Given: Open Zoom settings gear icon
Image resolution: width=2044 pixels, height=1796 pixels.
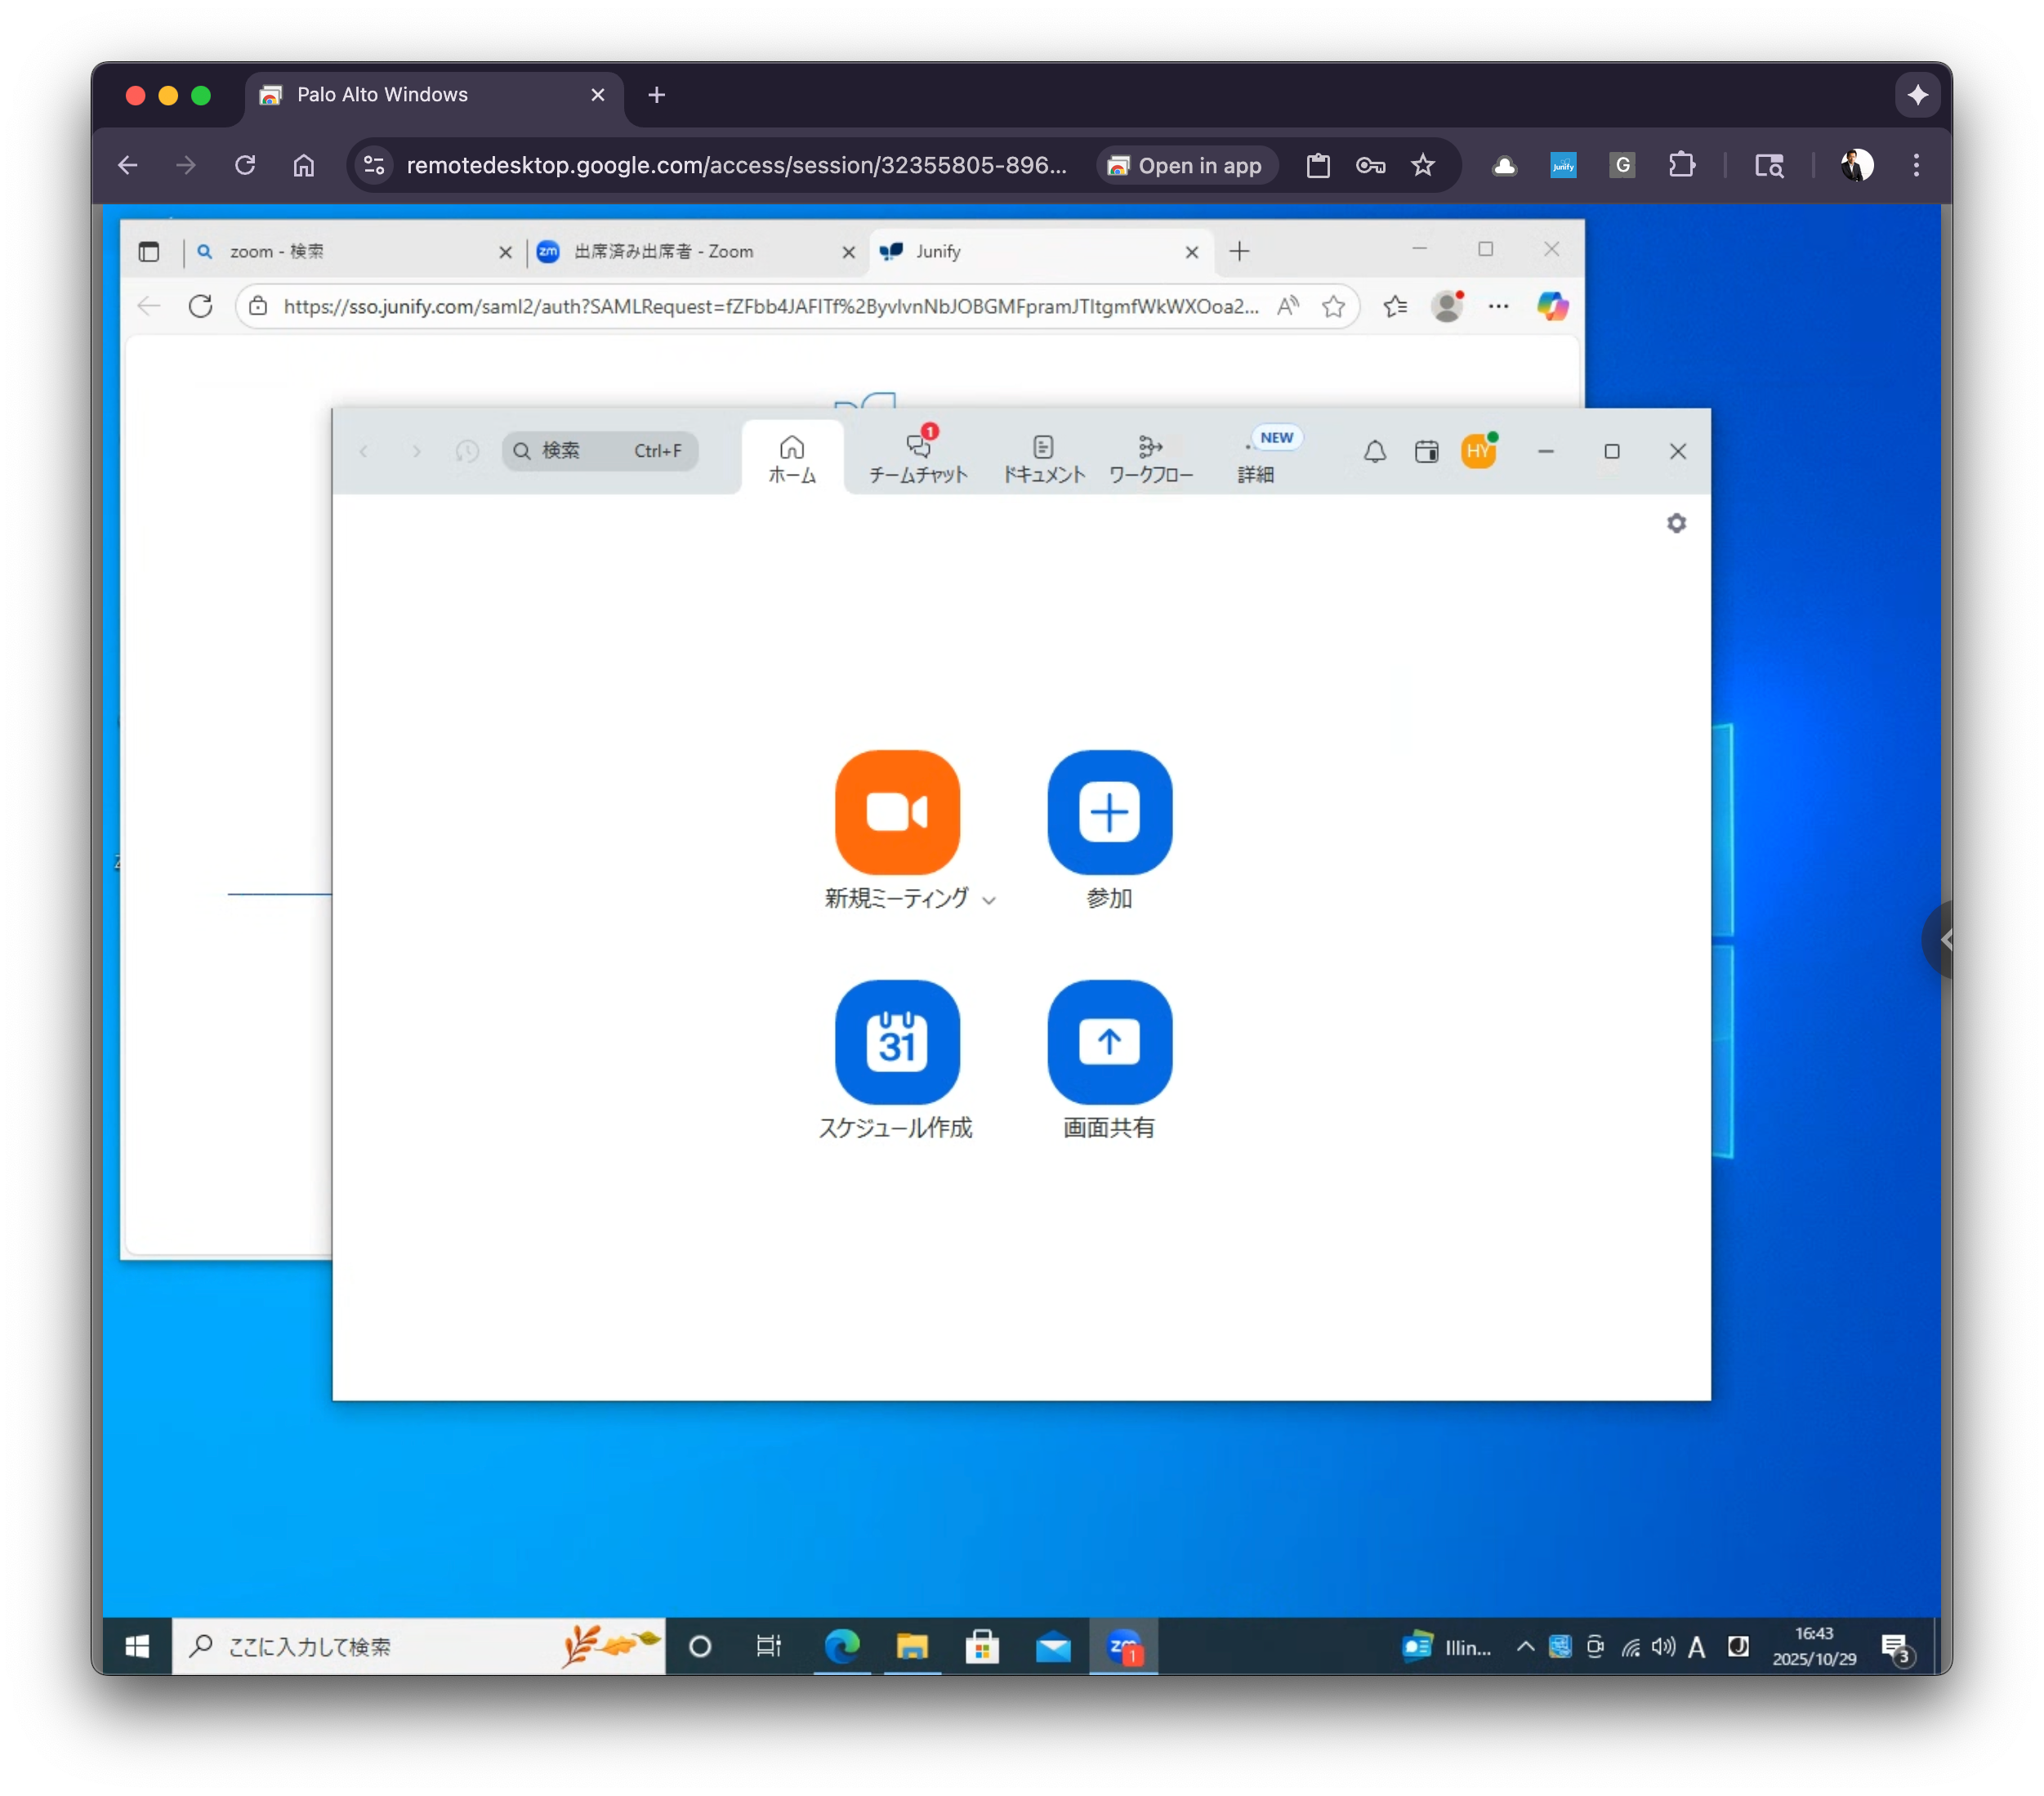Looking at the screenshot, I should click(1676, 523).
